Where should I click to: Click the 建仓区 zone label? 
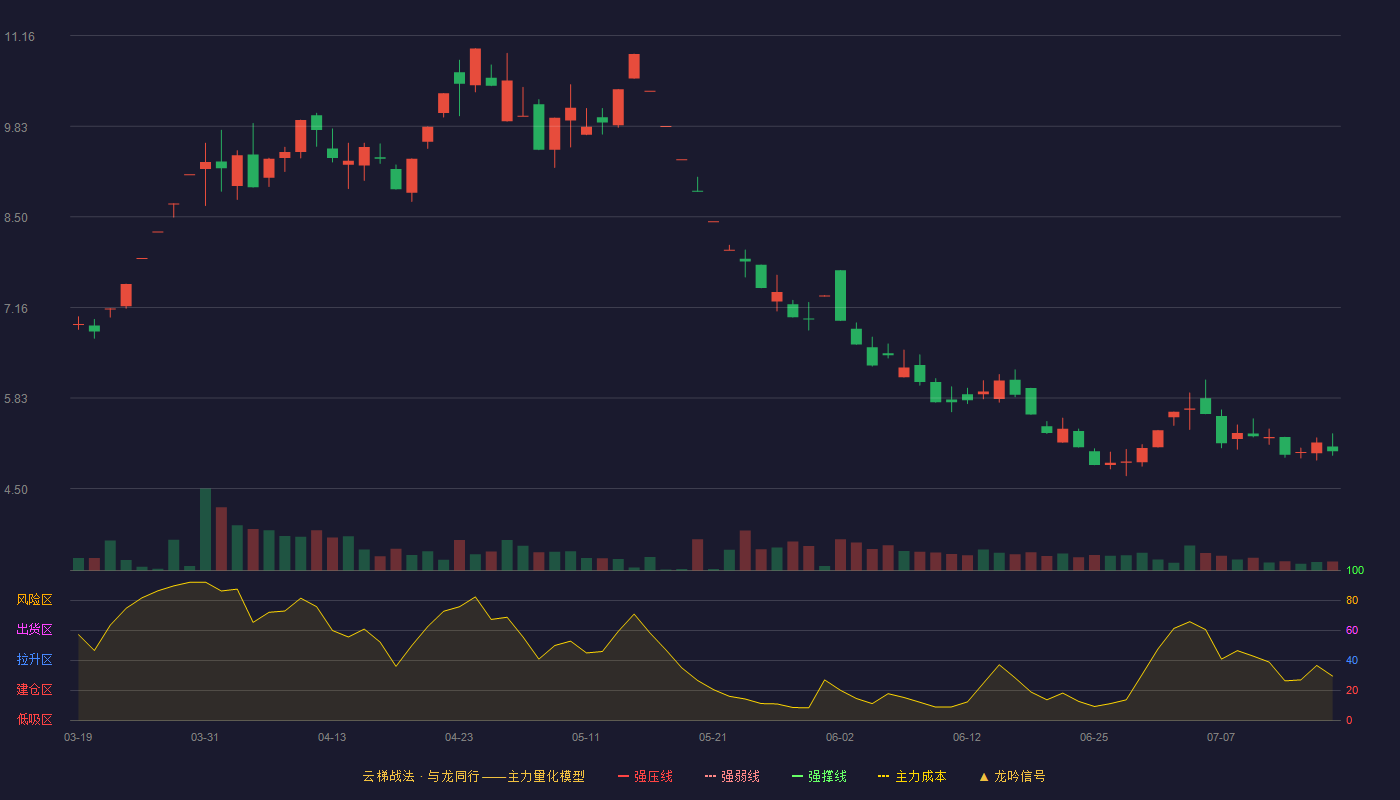34,690
